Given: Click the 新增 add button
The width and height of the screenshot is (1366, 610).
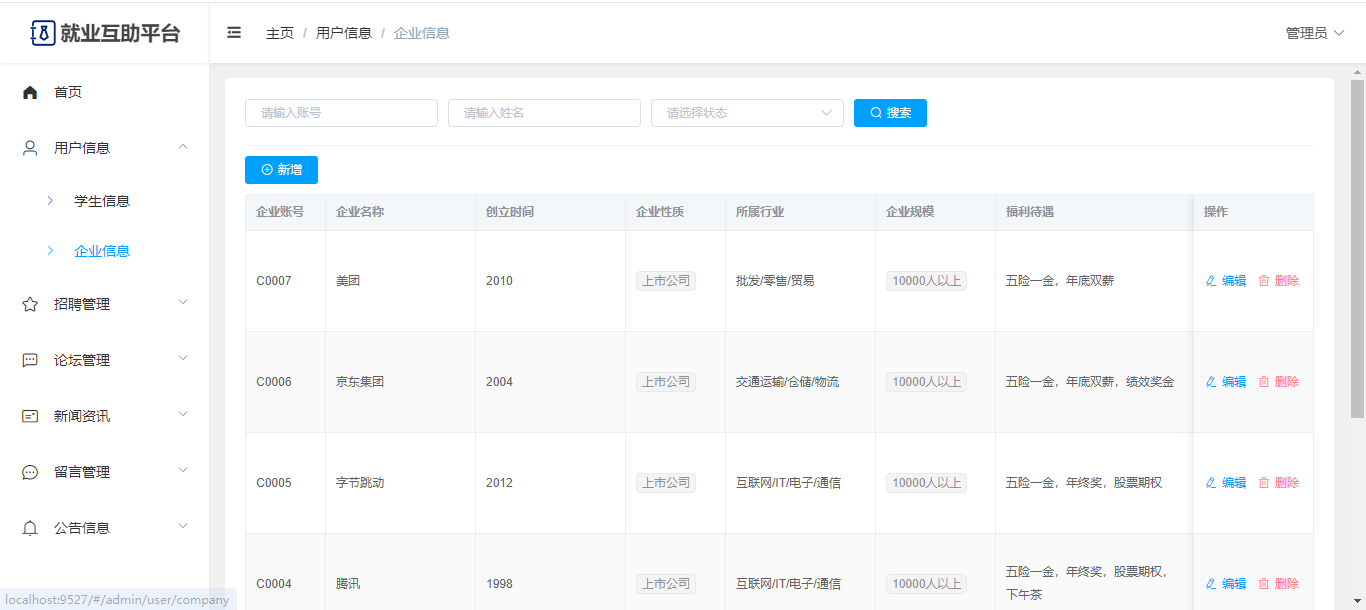Looking at the screenshot, I should click(x=281, y=170).
